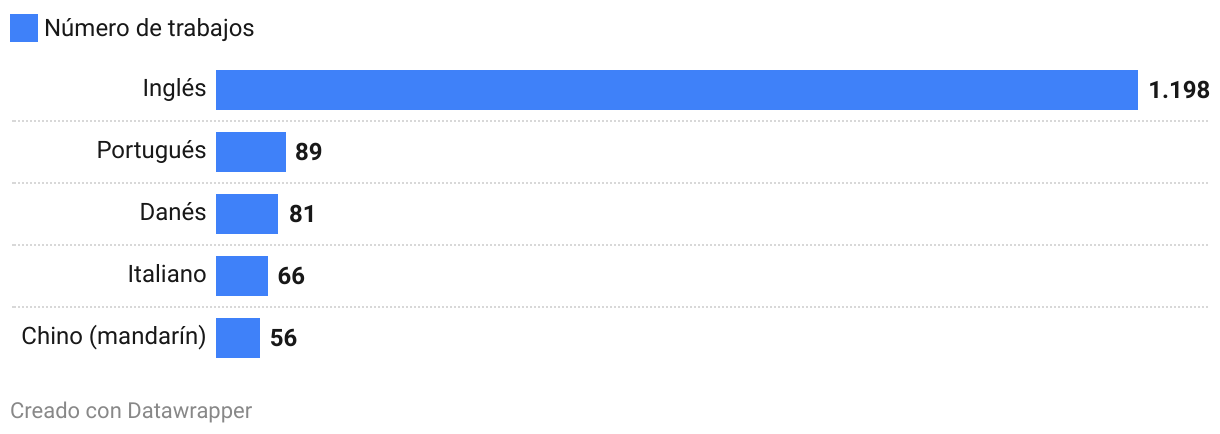Click the blue legend color swatch
The width and height of the screenshot is (1220, 434).
tap(24, 29)
